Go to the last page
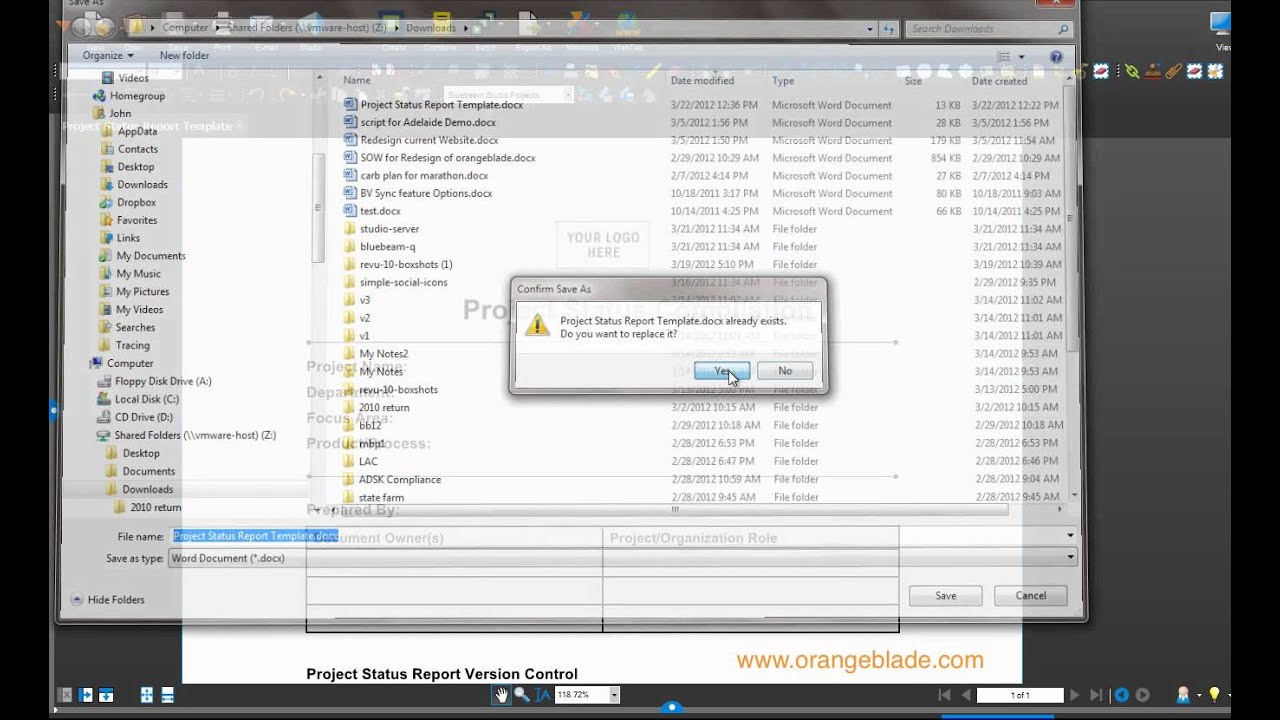 click(1097, 694)
